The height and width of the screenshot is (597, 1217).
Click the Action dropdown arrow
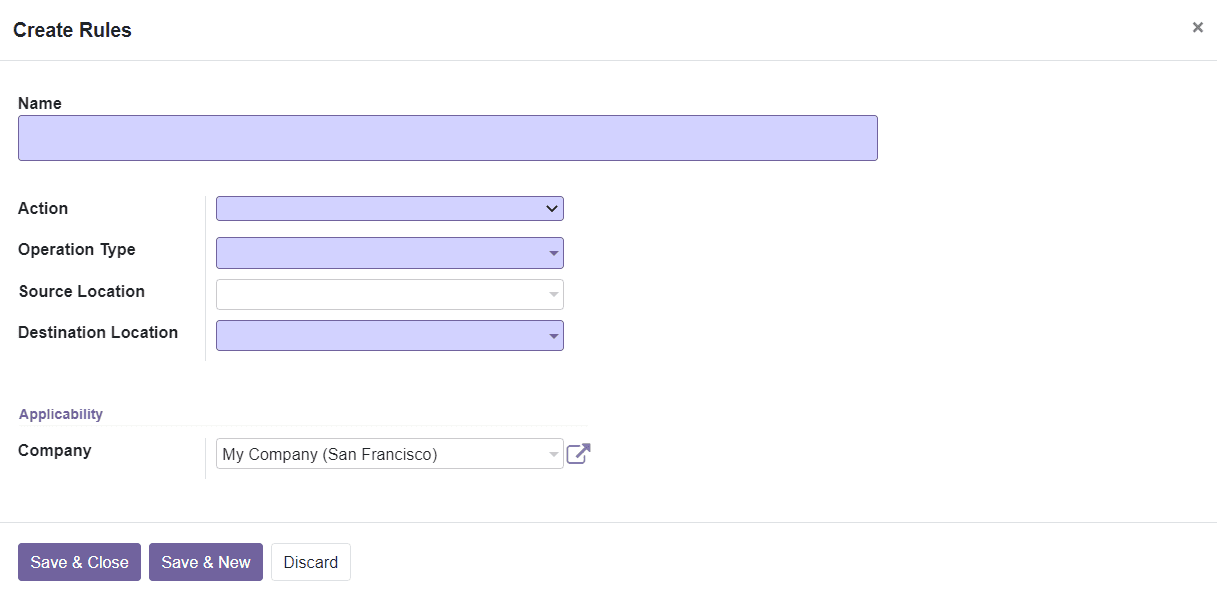[x=552, y=208]
